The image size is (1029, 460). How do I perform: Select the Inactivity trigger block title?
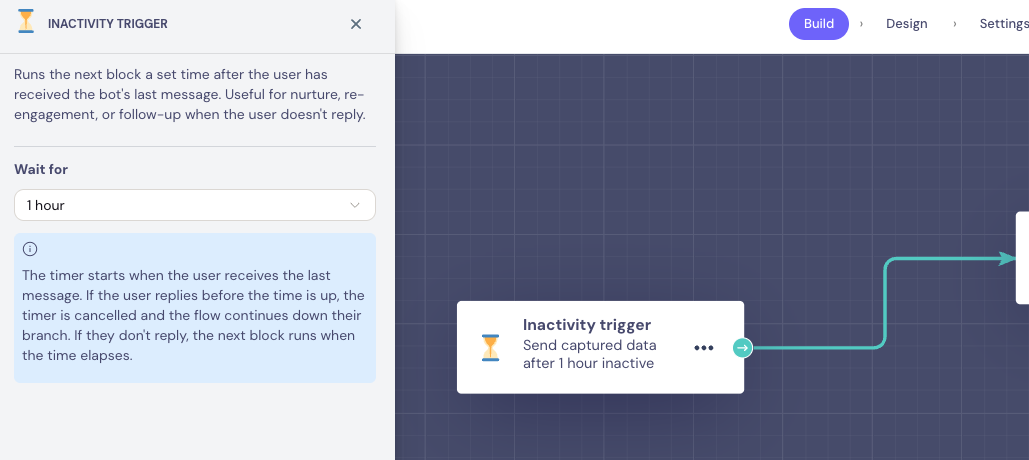point(587,325)
